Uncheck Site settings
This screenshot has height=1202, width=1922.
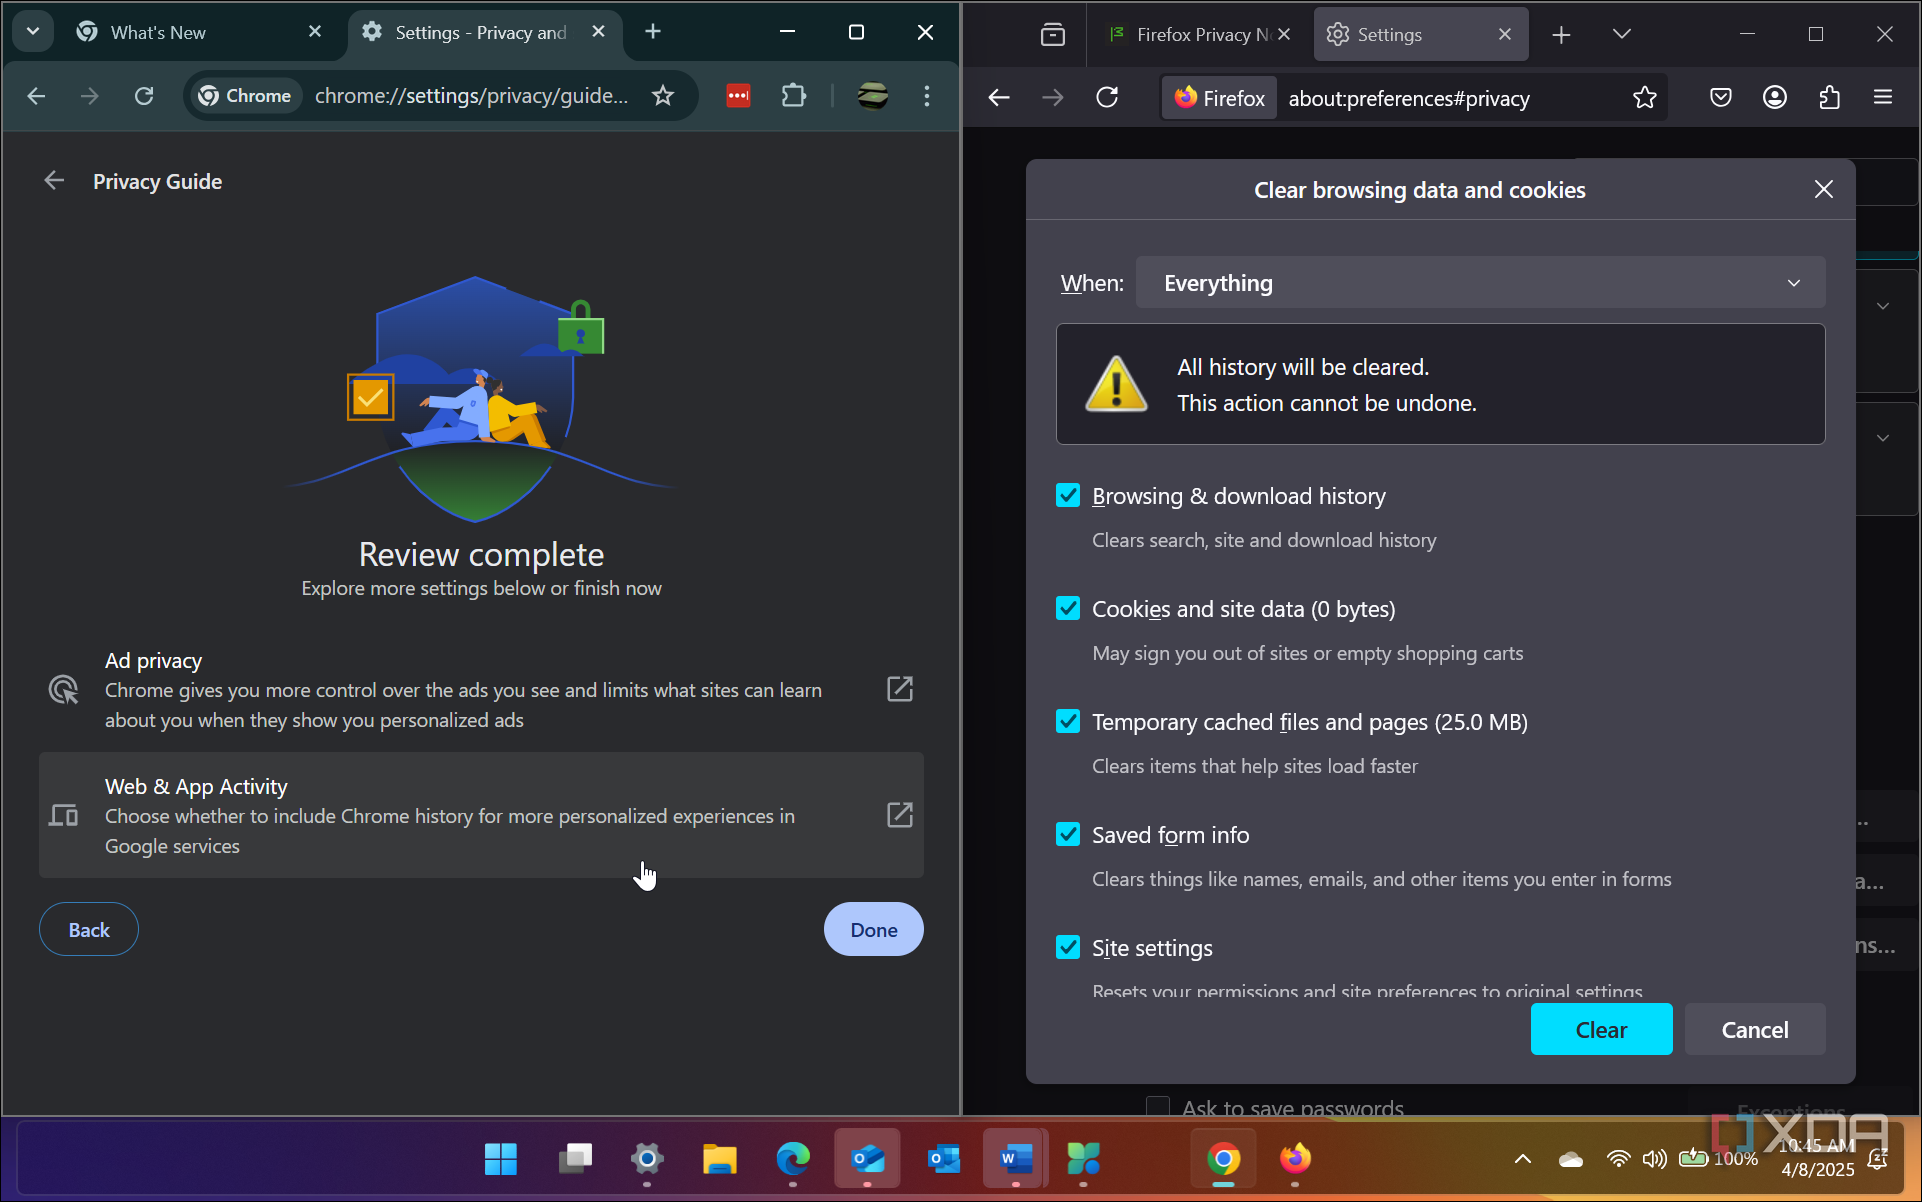click(1068, 947)
